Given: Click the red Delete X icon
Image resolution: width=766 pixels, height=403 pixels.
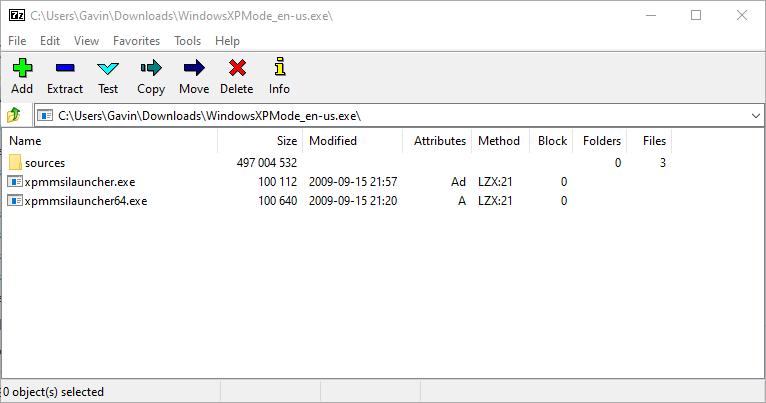Looking at the screenshot, I should (237, 68).
